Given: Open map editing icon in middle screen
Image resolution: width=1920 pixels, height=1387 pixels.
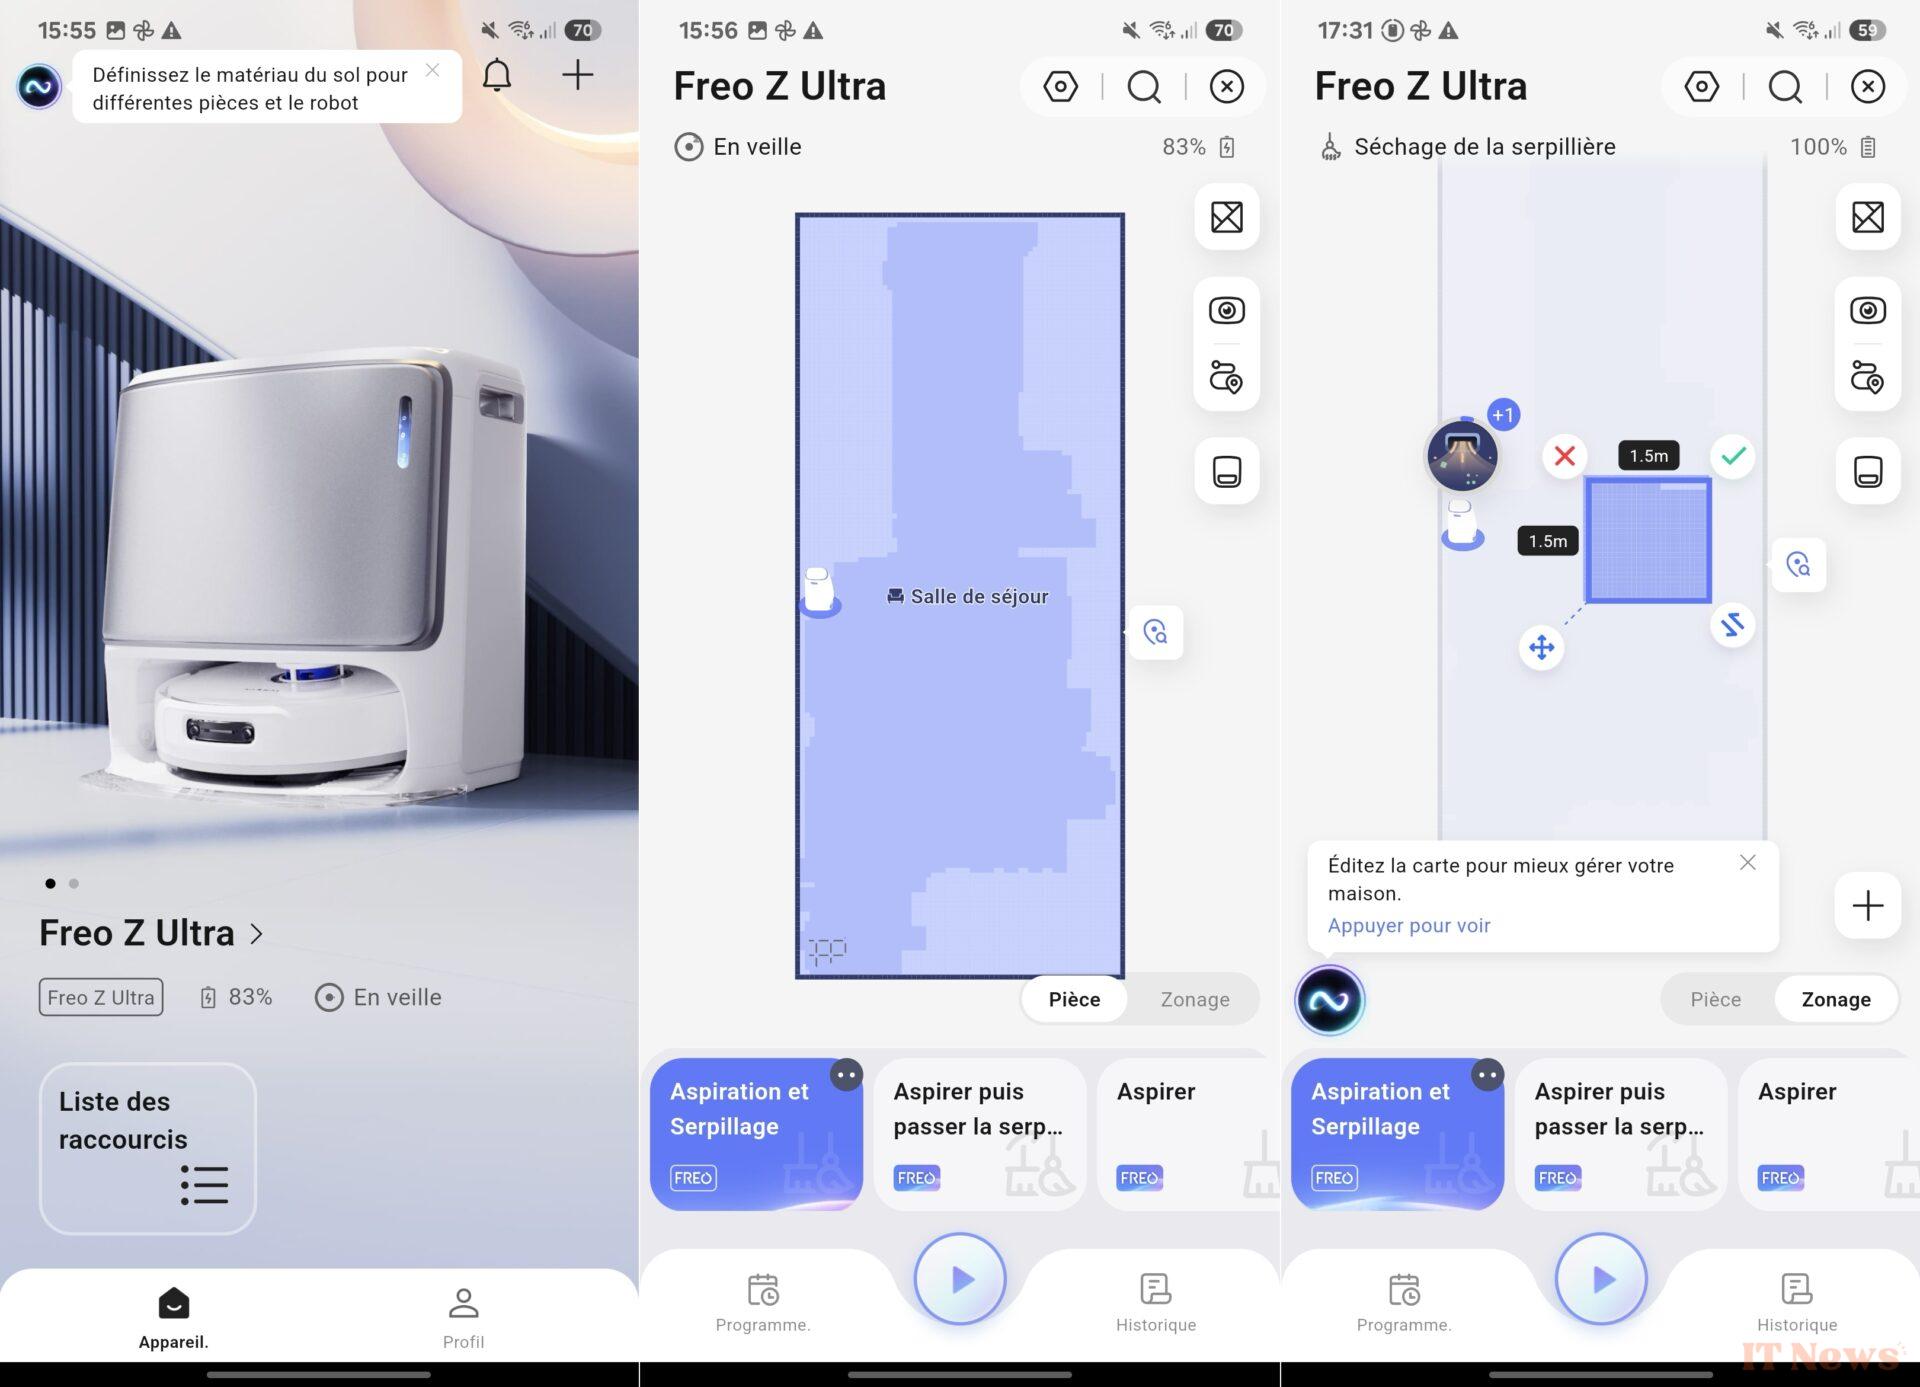Looking at the screenshot, I should (1227, 217).
